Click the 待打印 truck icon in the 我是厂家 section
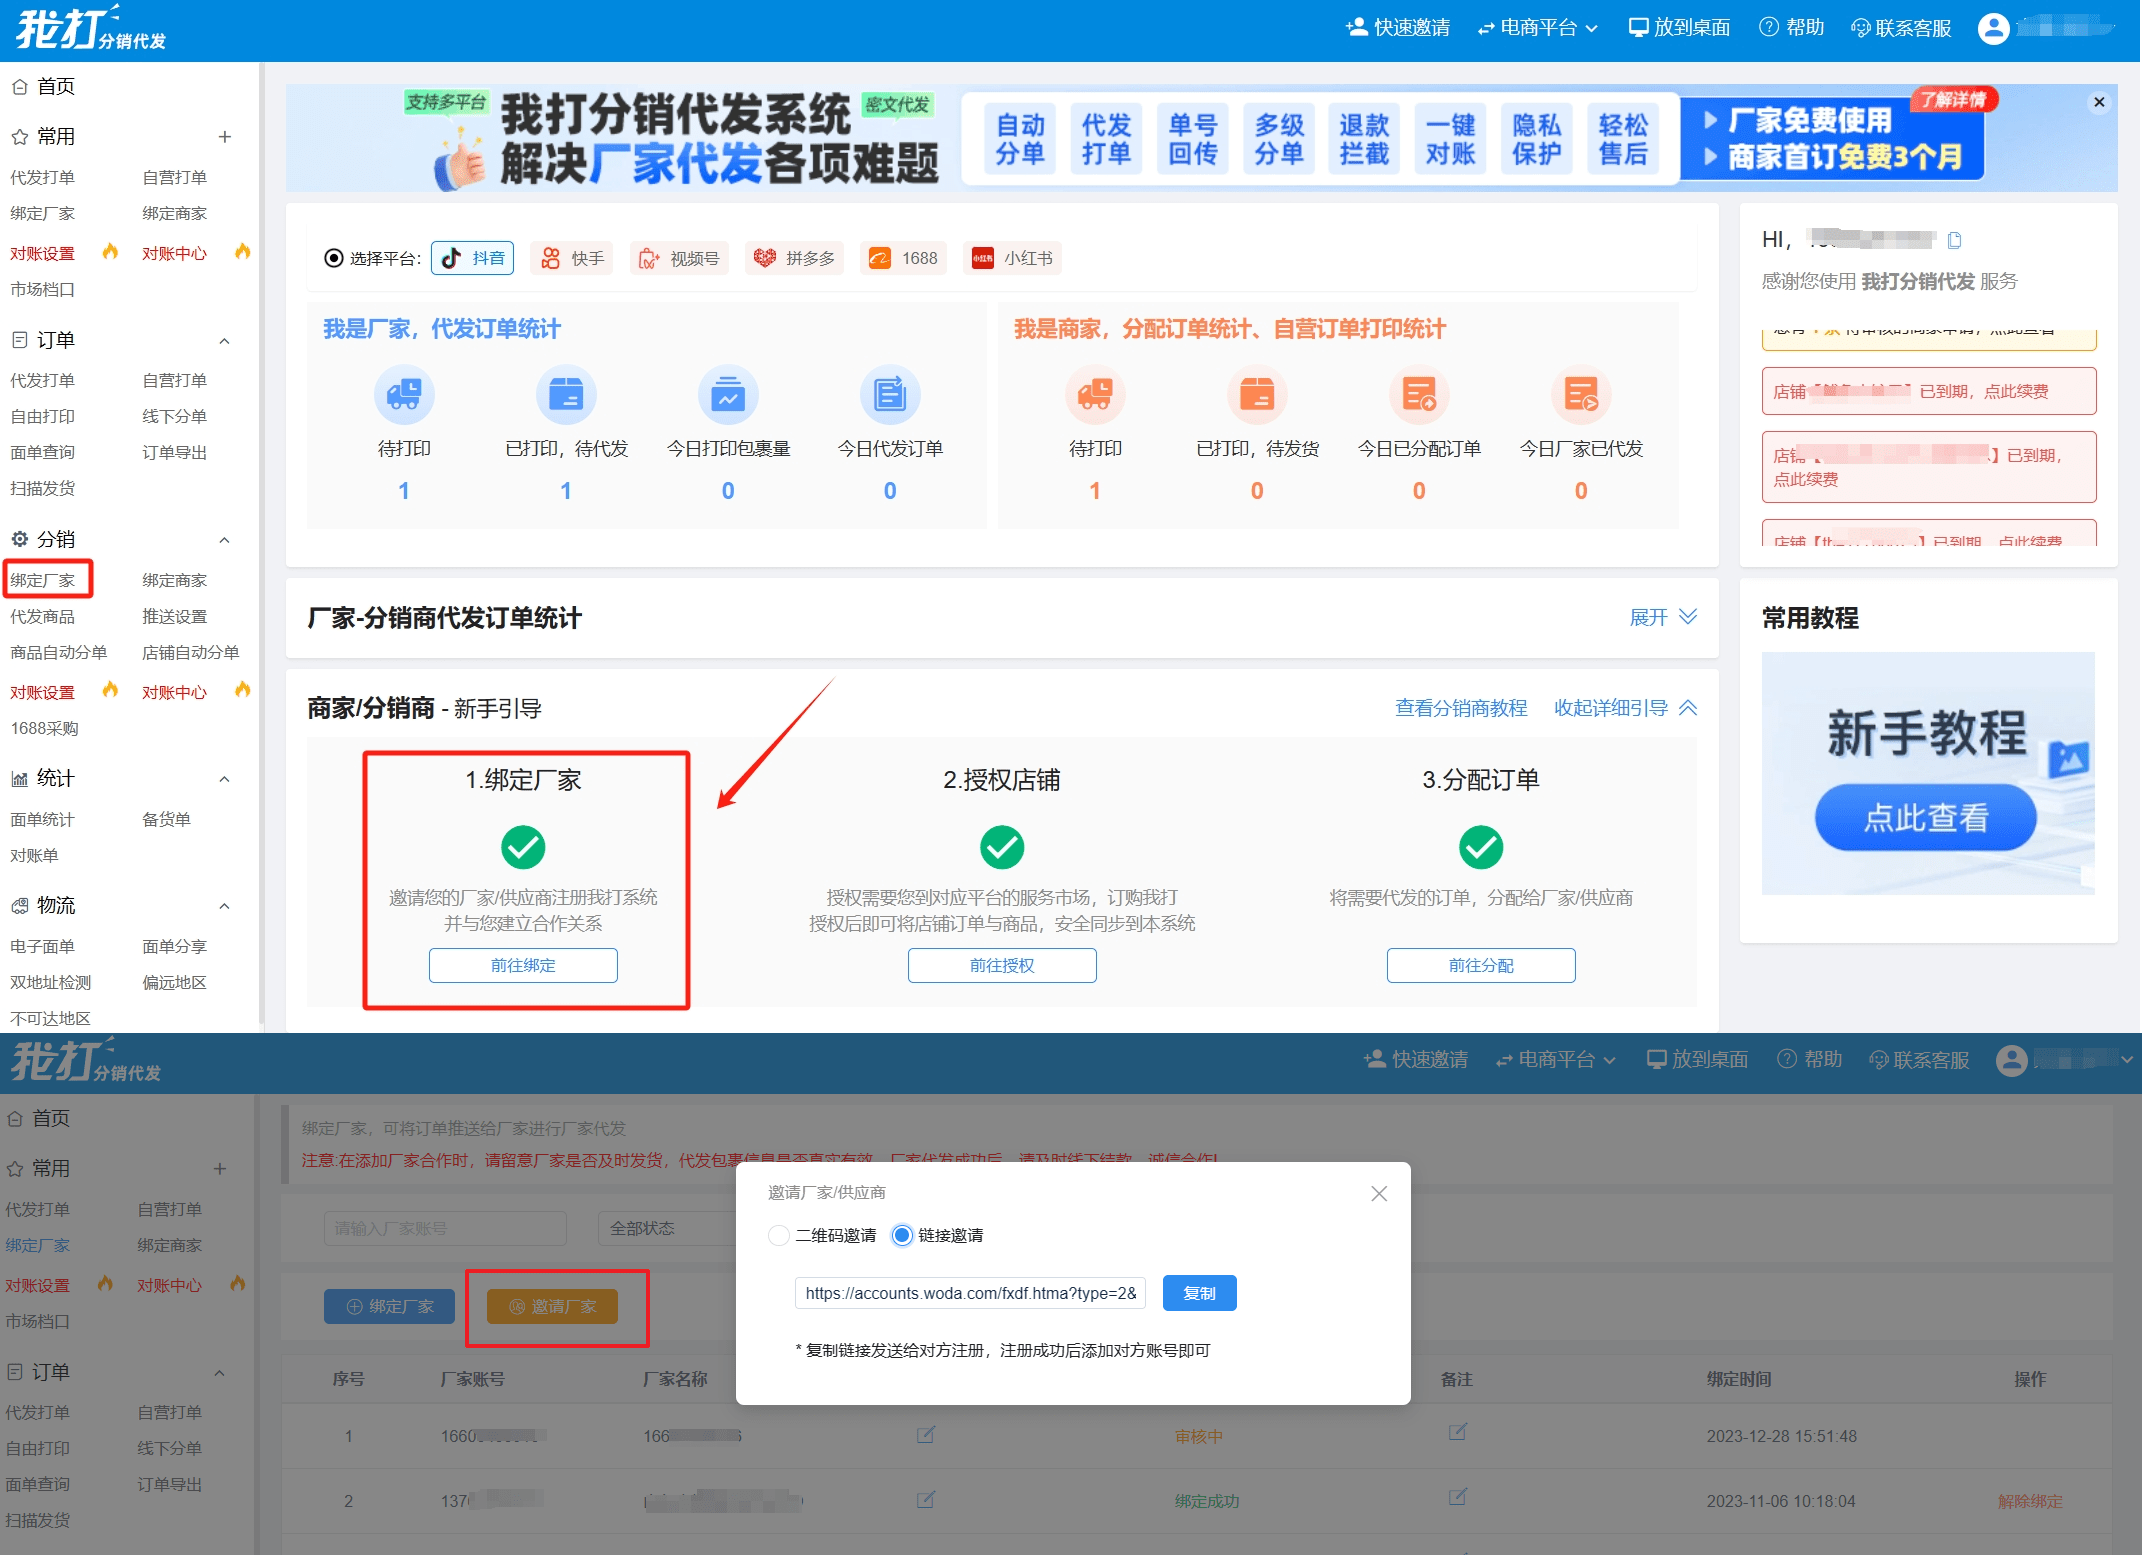 [404, 395]
